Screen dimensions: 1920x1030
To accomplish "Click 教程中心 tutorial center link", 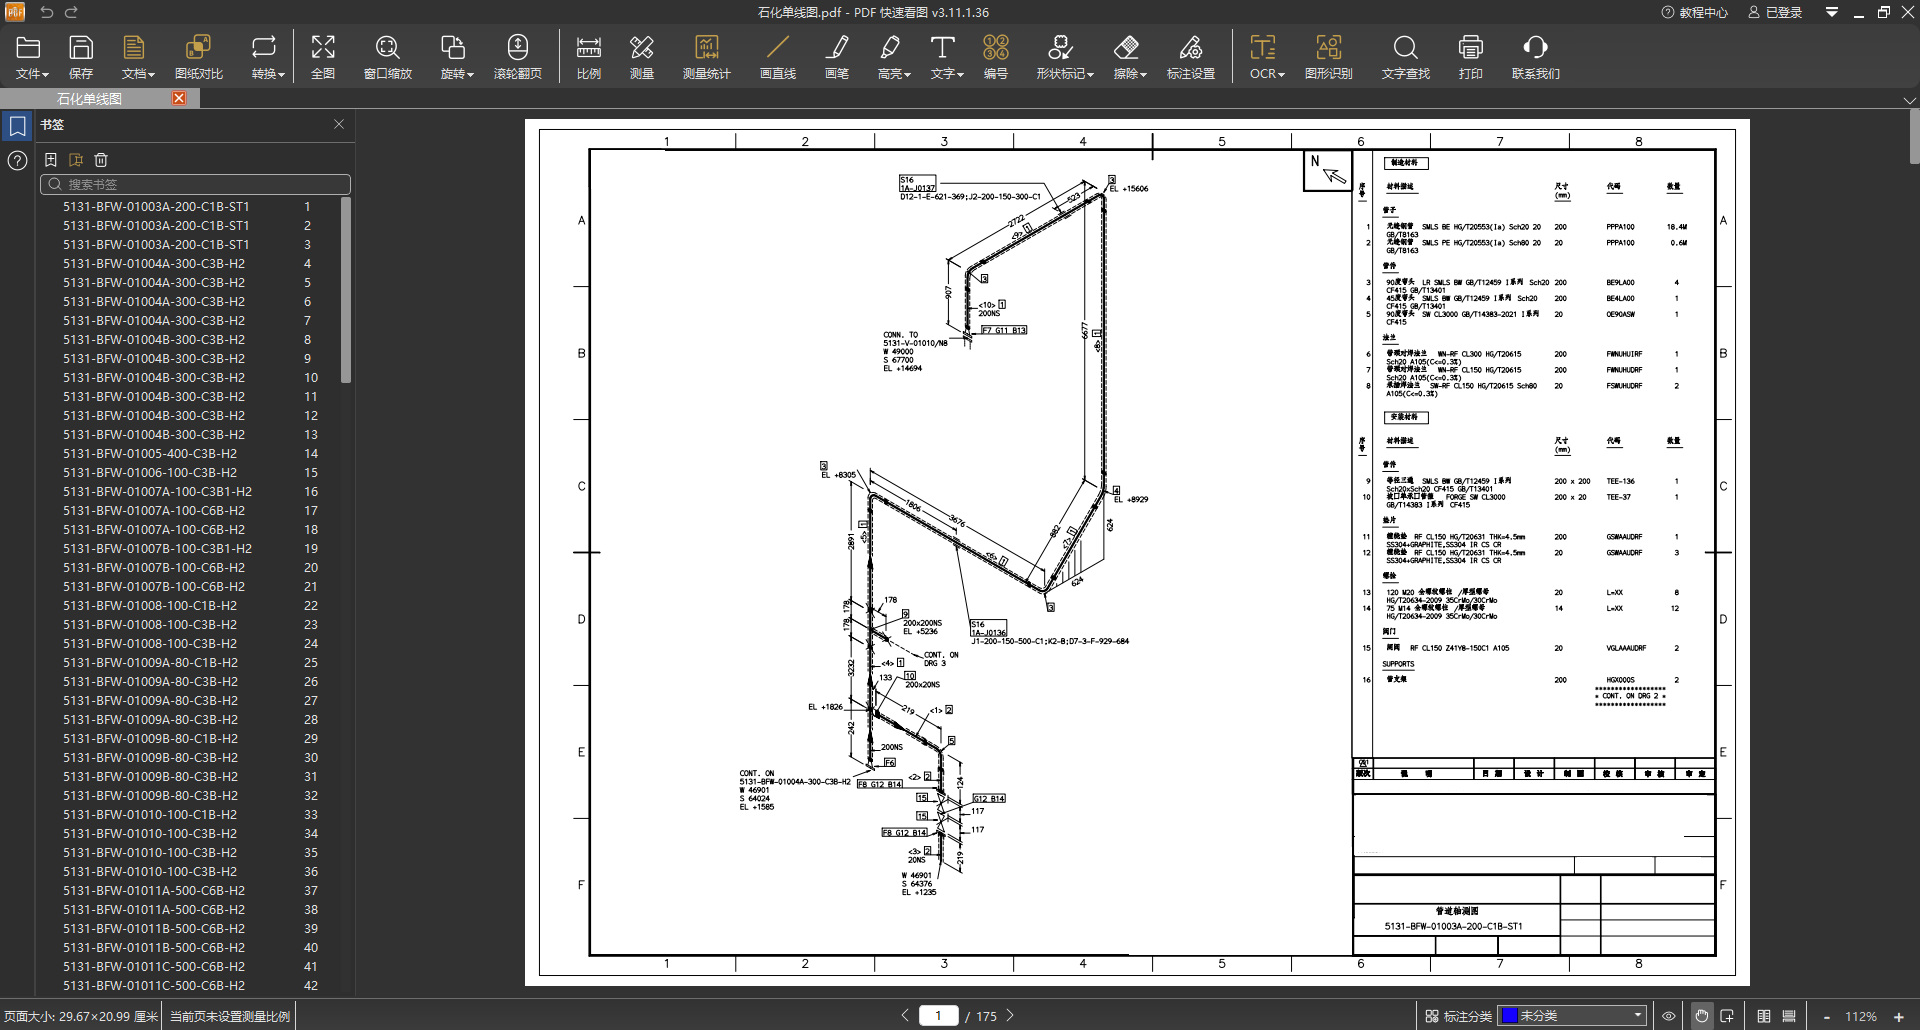I will click(1694, 12).
